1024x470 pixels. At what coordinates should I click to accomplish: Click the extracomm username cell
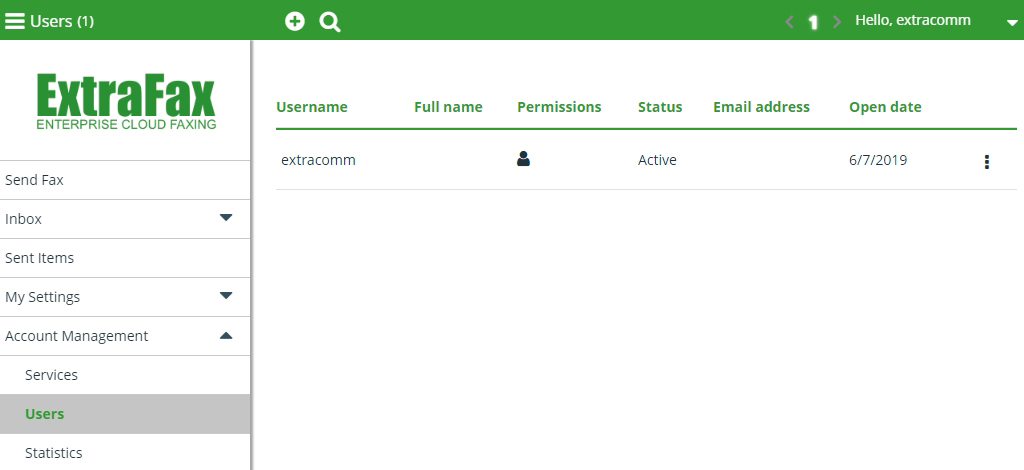click(318, 160)
